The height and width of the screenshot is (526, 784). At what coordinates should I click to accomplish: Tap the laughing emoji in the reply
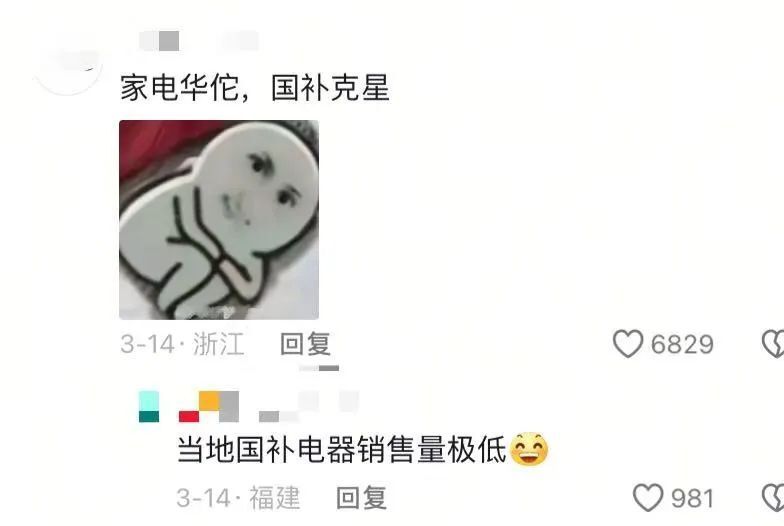pos(528,448)
